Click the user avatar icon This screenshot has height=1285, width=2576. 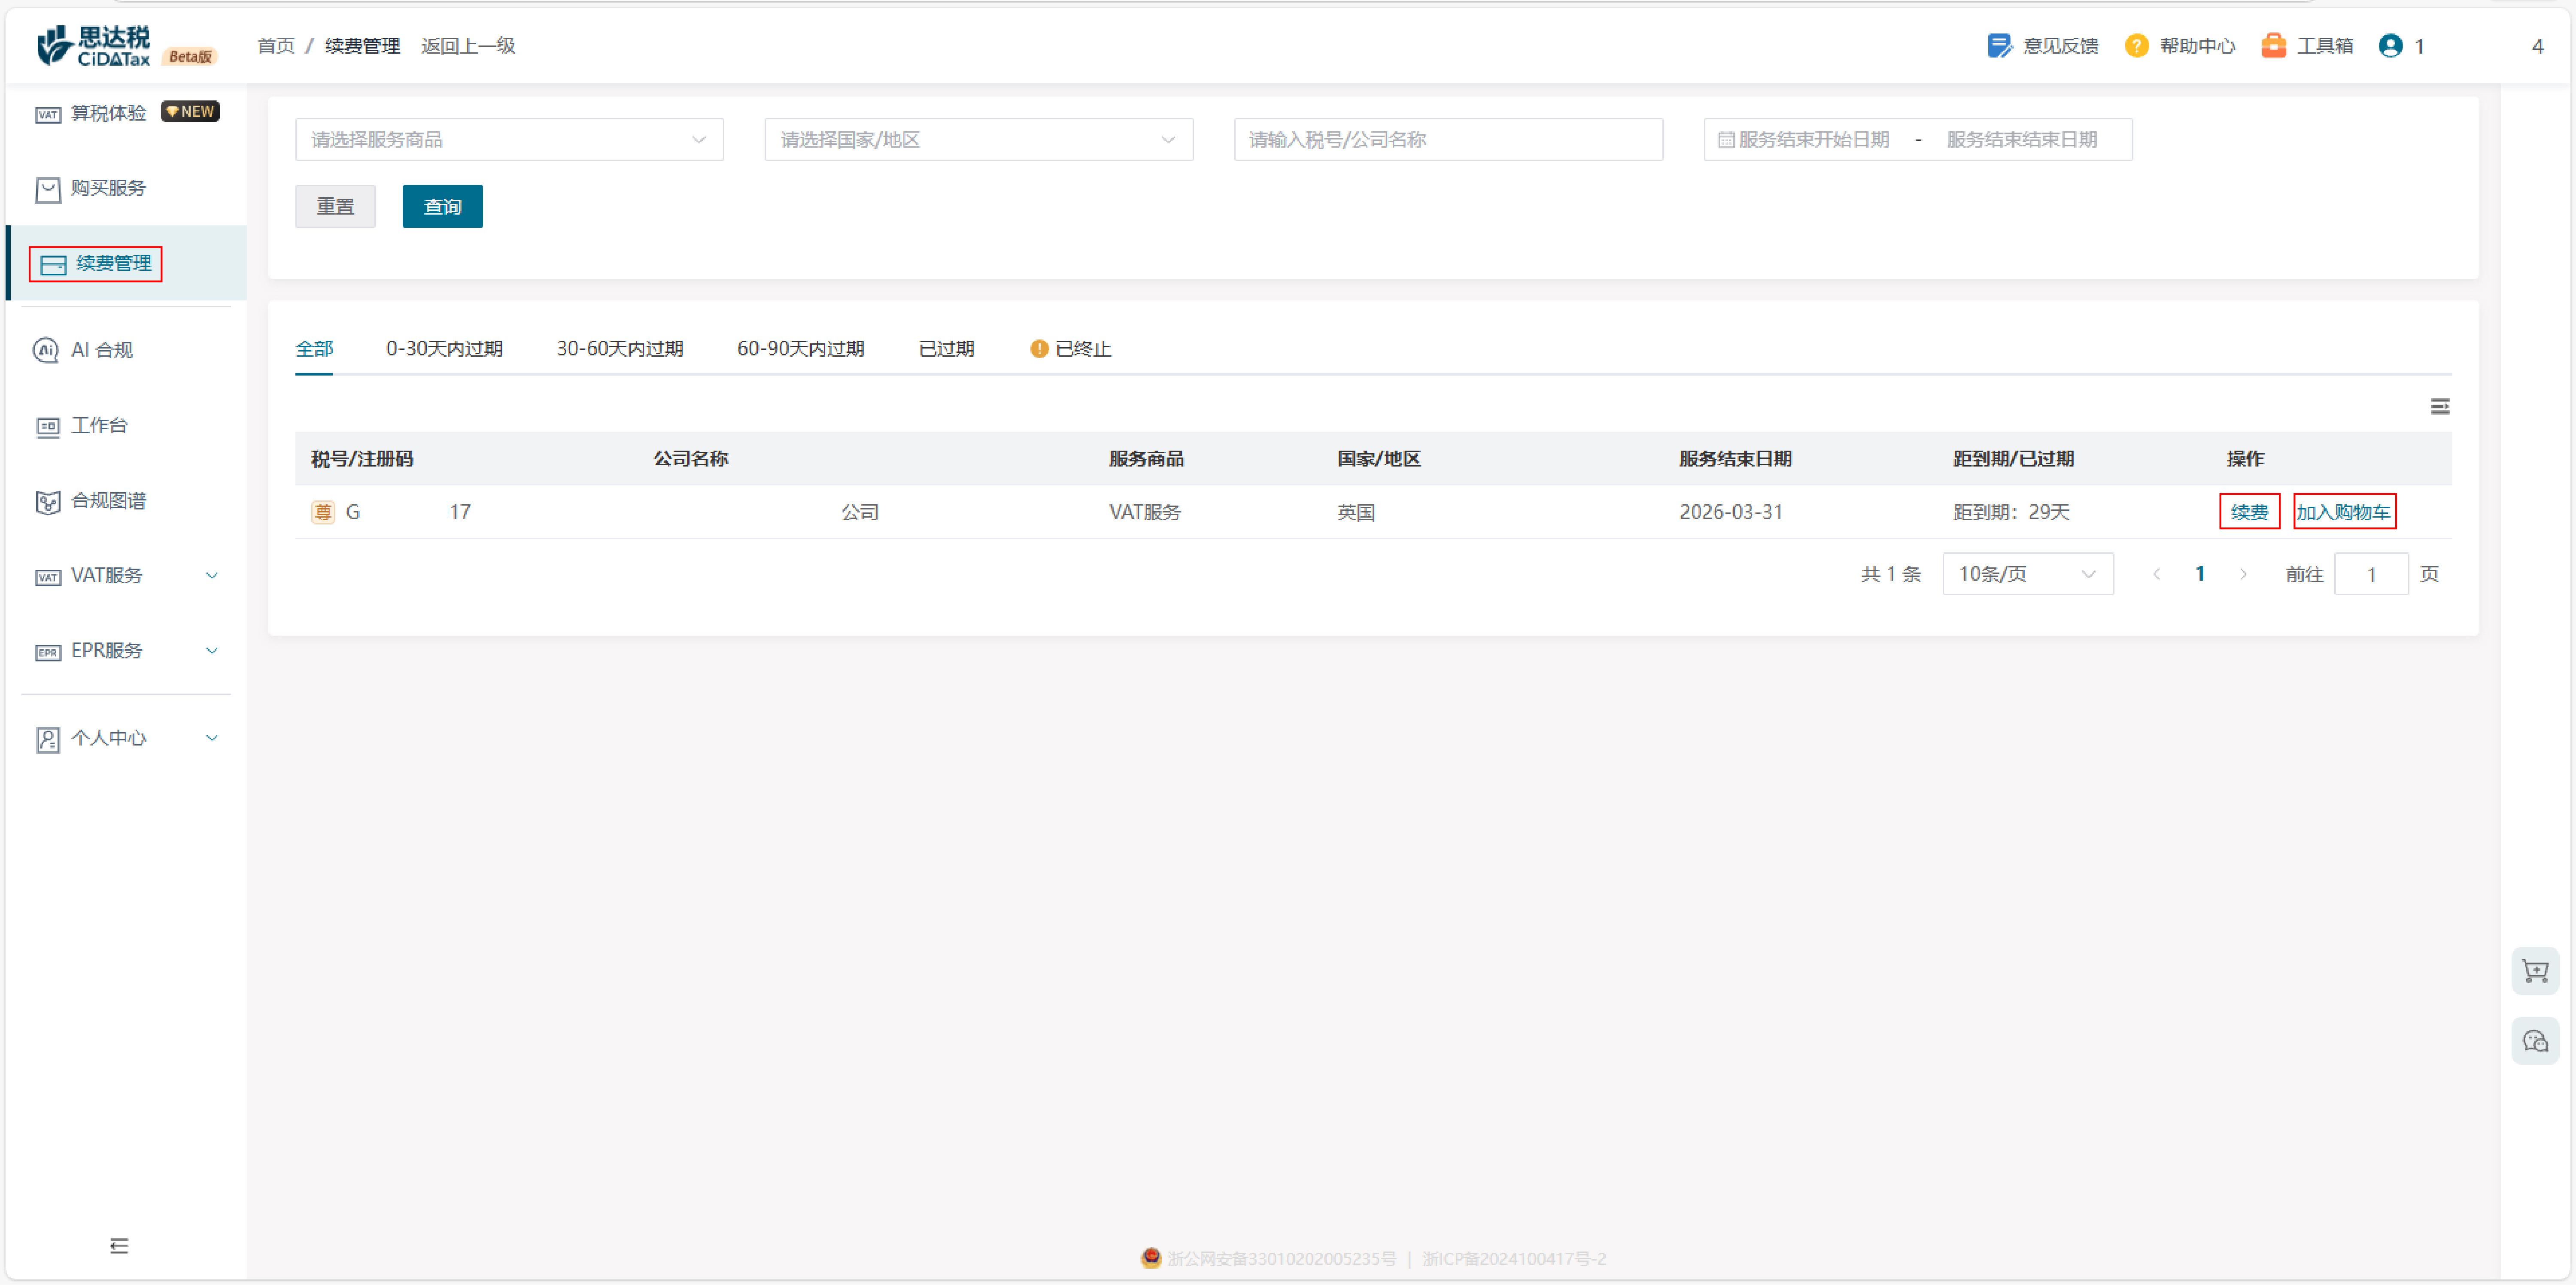point(2390,46)
